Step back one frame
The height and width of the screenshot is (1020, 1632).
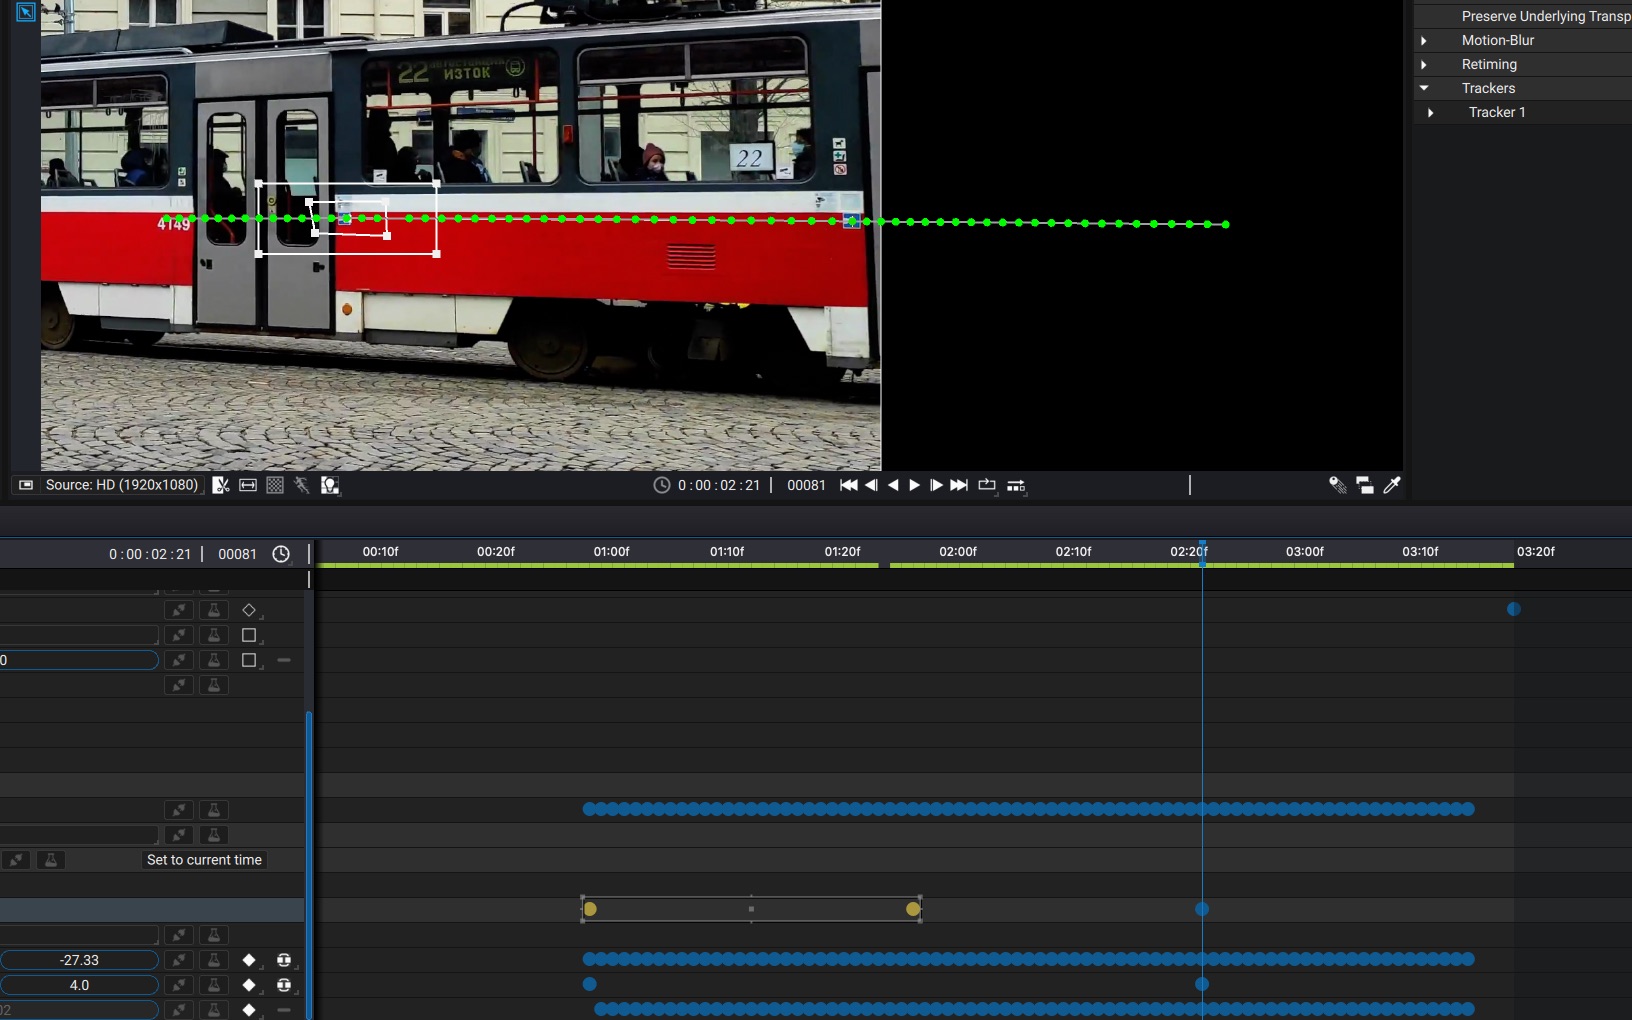click(x=871, y=485)
